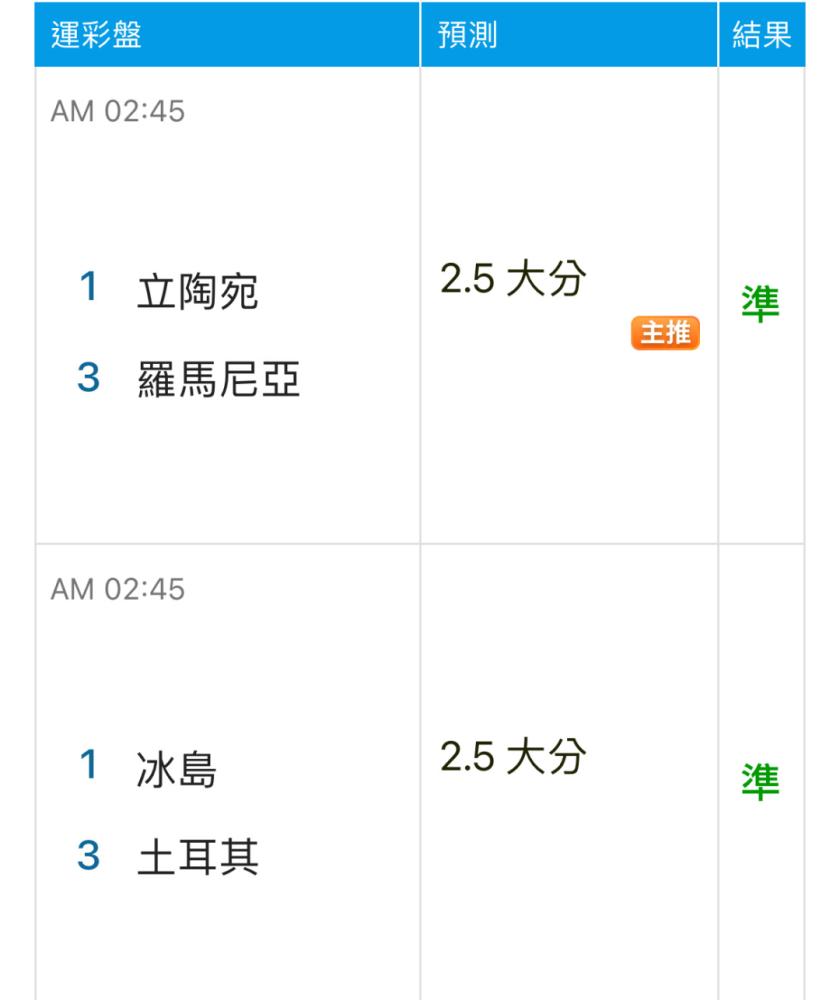Select the 結果 column header
Screen dimensions: 840x1000
point(762,34)
